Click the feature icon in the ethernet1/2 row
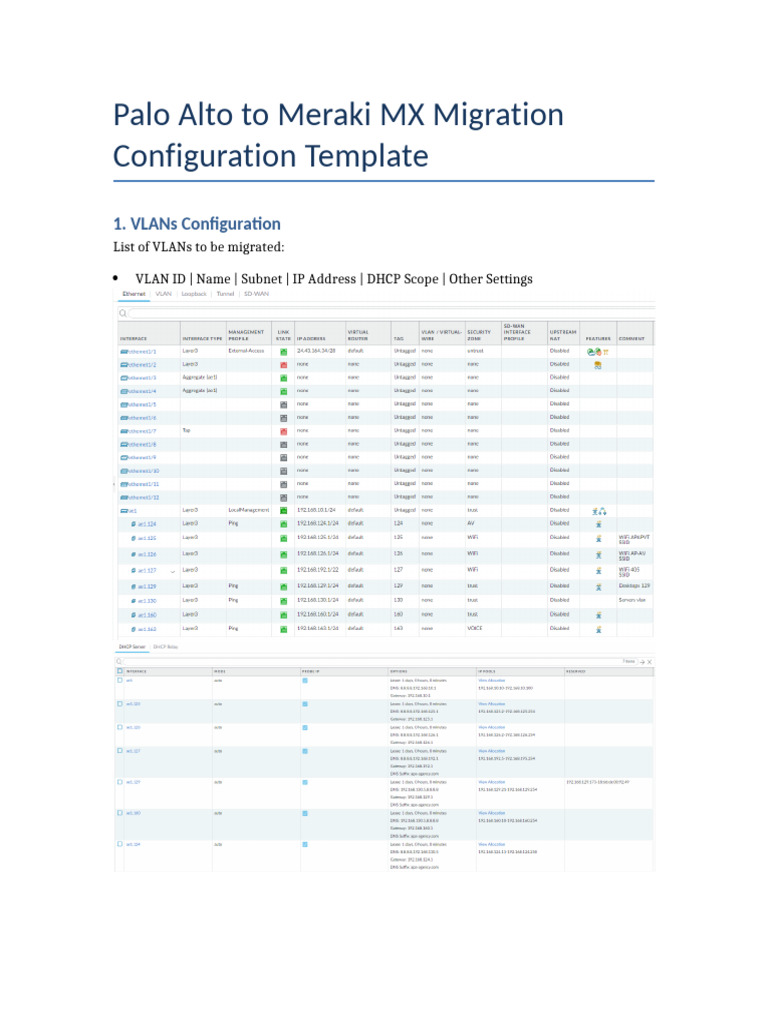 point(597,365)
